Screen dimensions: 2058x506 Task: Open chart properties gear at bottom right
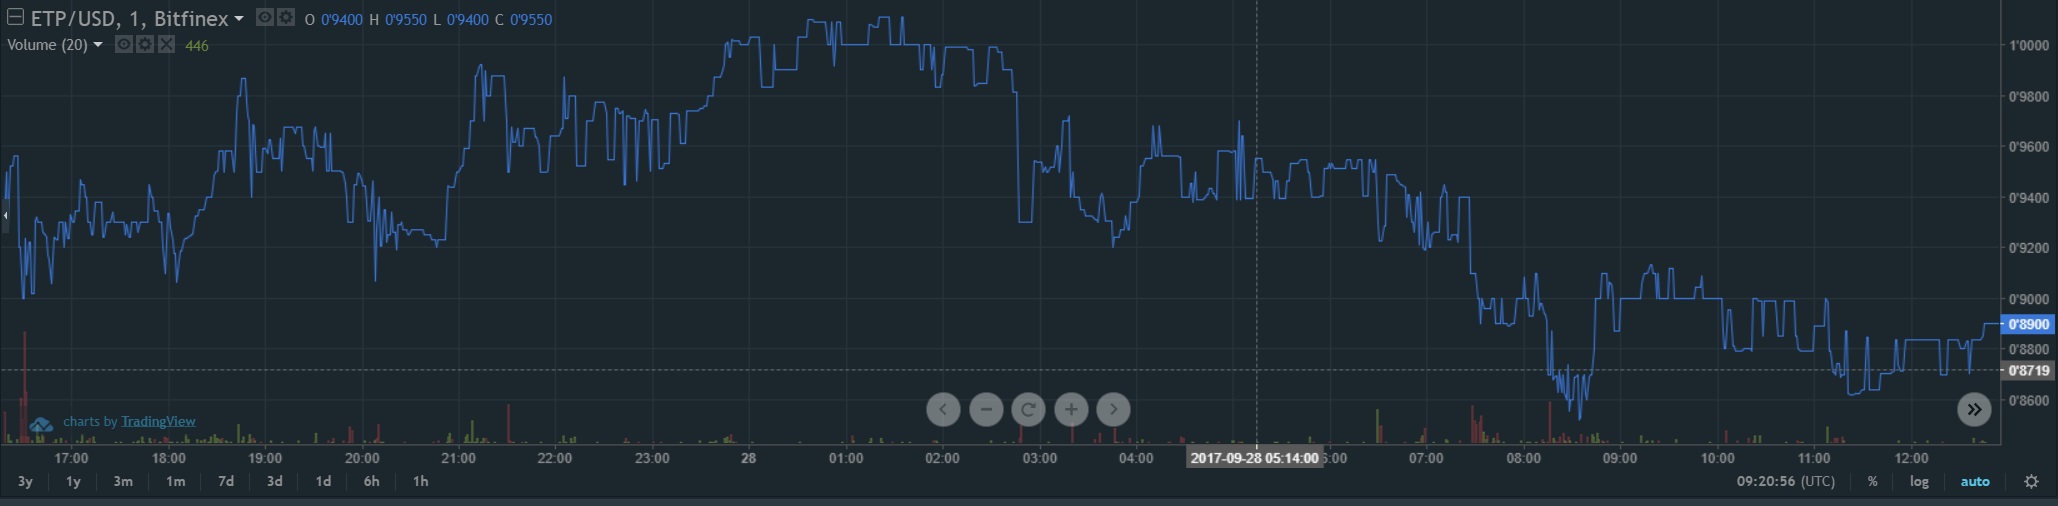coord(2031,482)
